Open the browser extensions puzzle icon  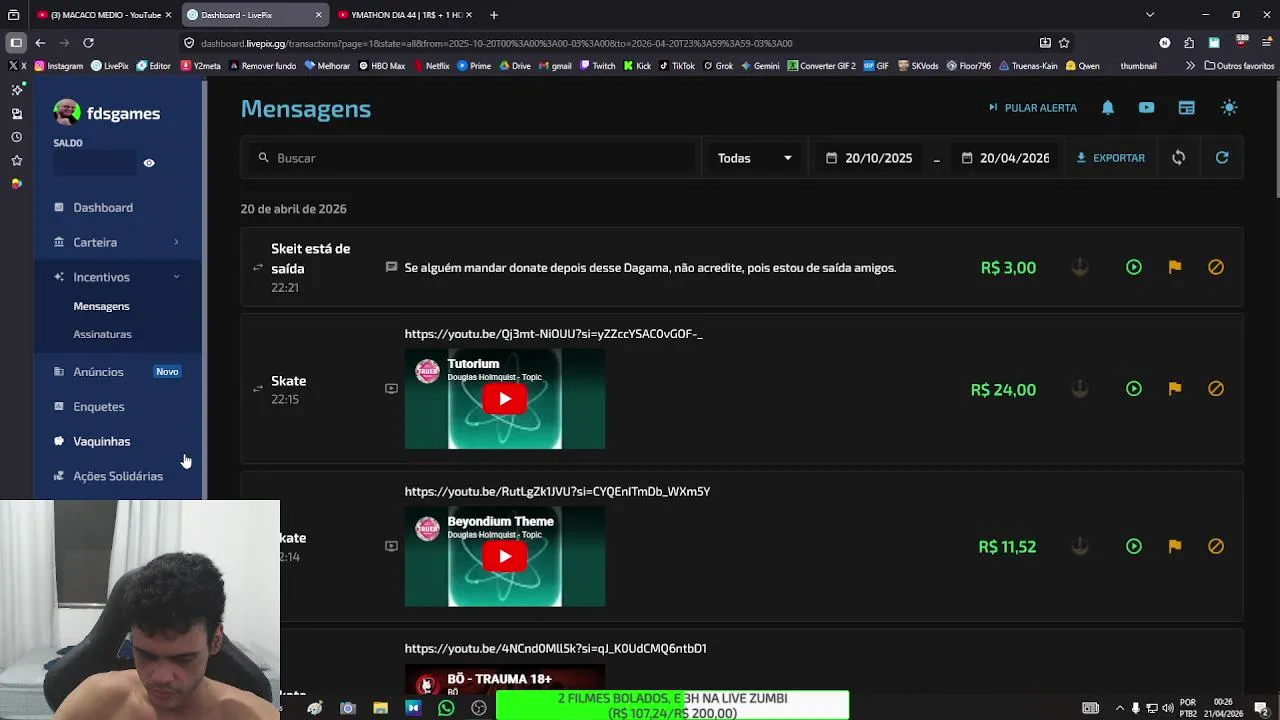click(1189, 43)
